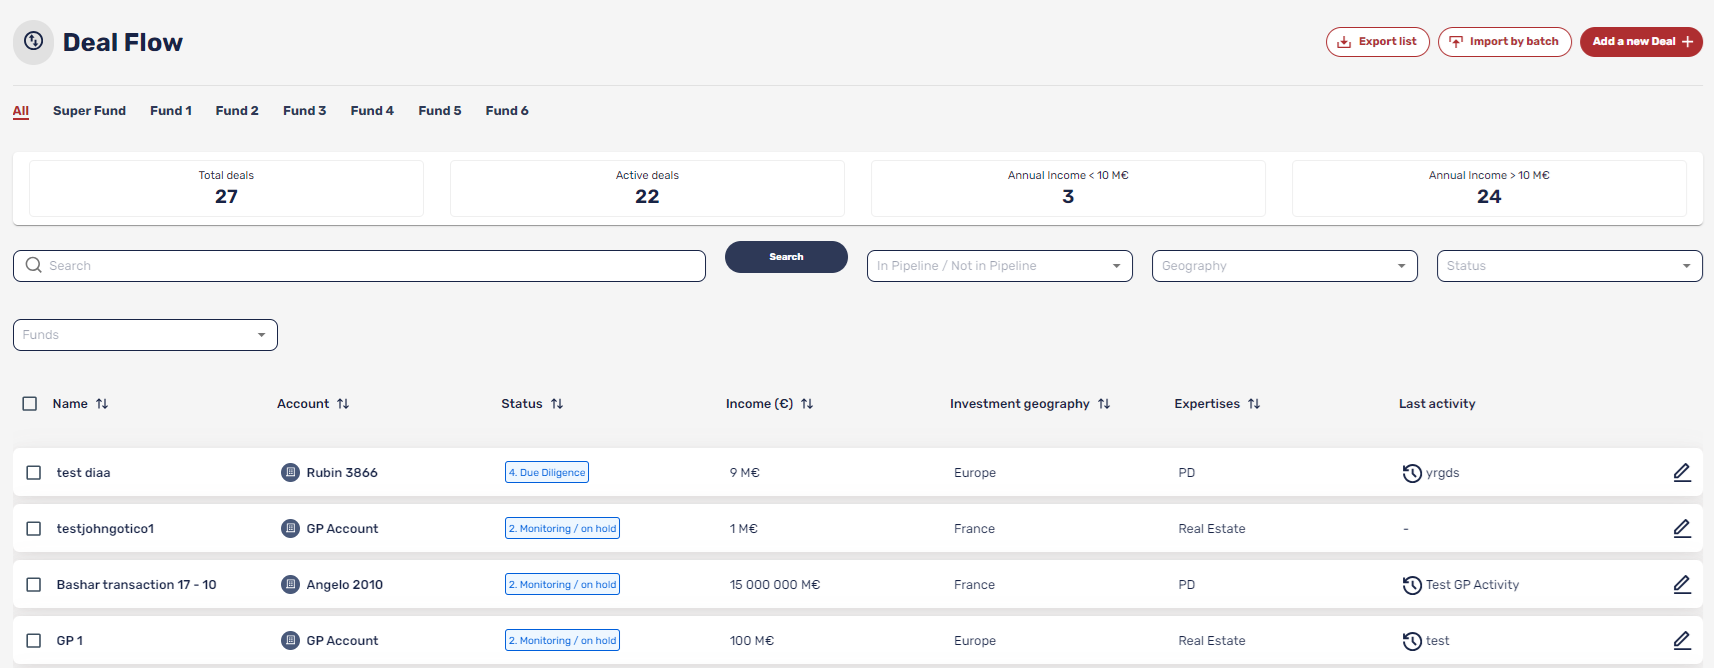Click the edit pencil for GP 1 row

pyautogui.click(x=1682, y=640)
